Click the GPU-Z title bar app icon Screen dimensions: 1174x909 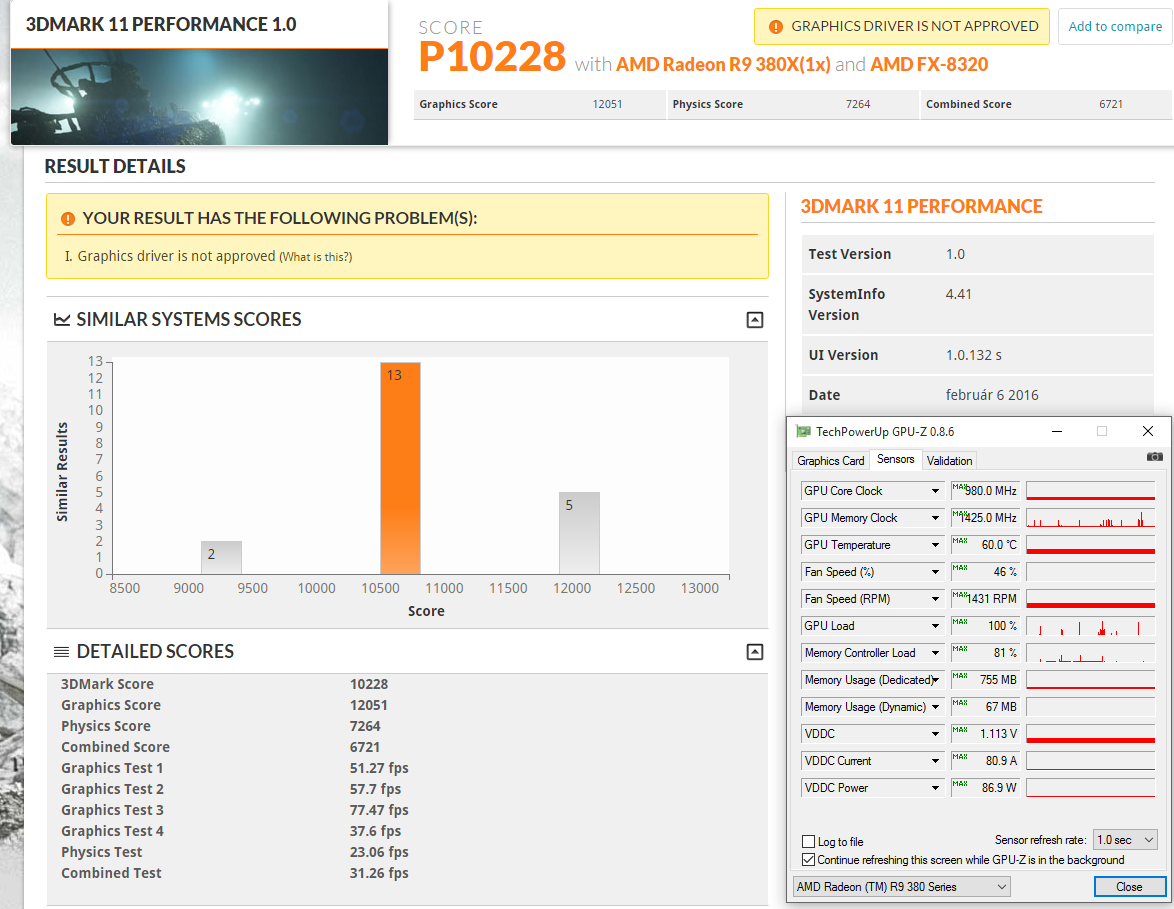click(803, 431)
